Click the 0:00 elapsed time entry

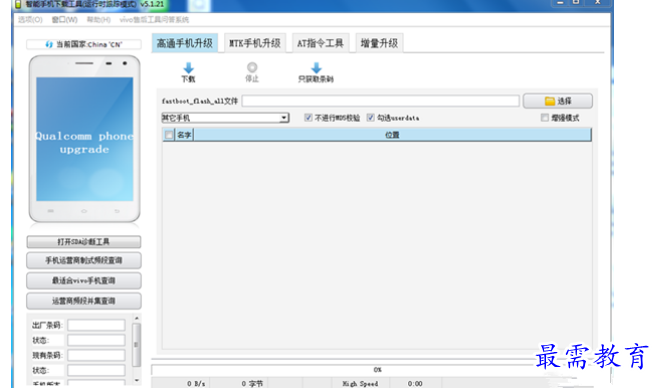(415, 383)
